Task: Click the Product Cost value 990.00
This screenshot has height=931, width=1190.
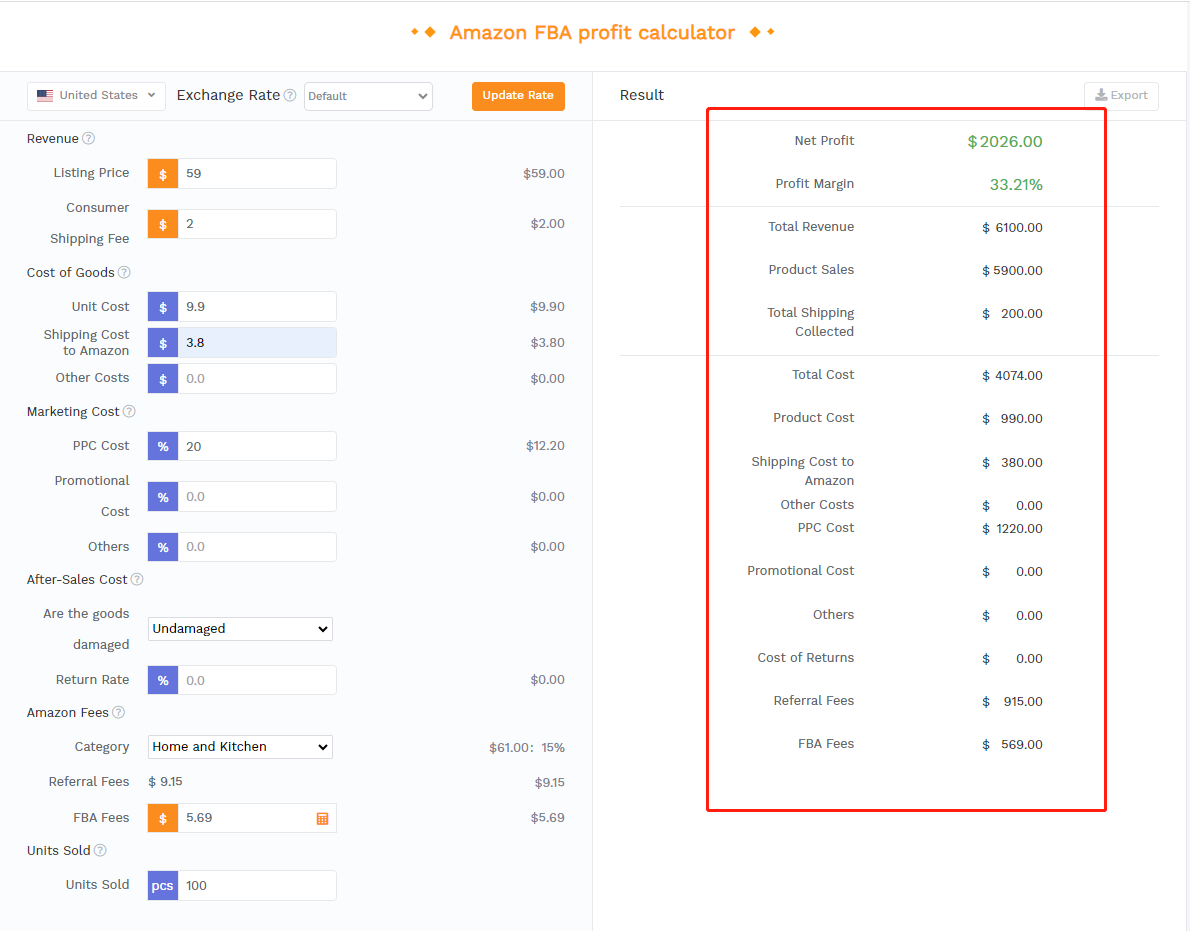Action: 1022,419
